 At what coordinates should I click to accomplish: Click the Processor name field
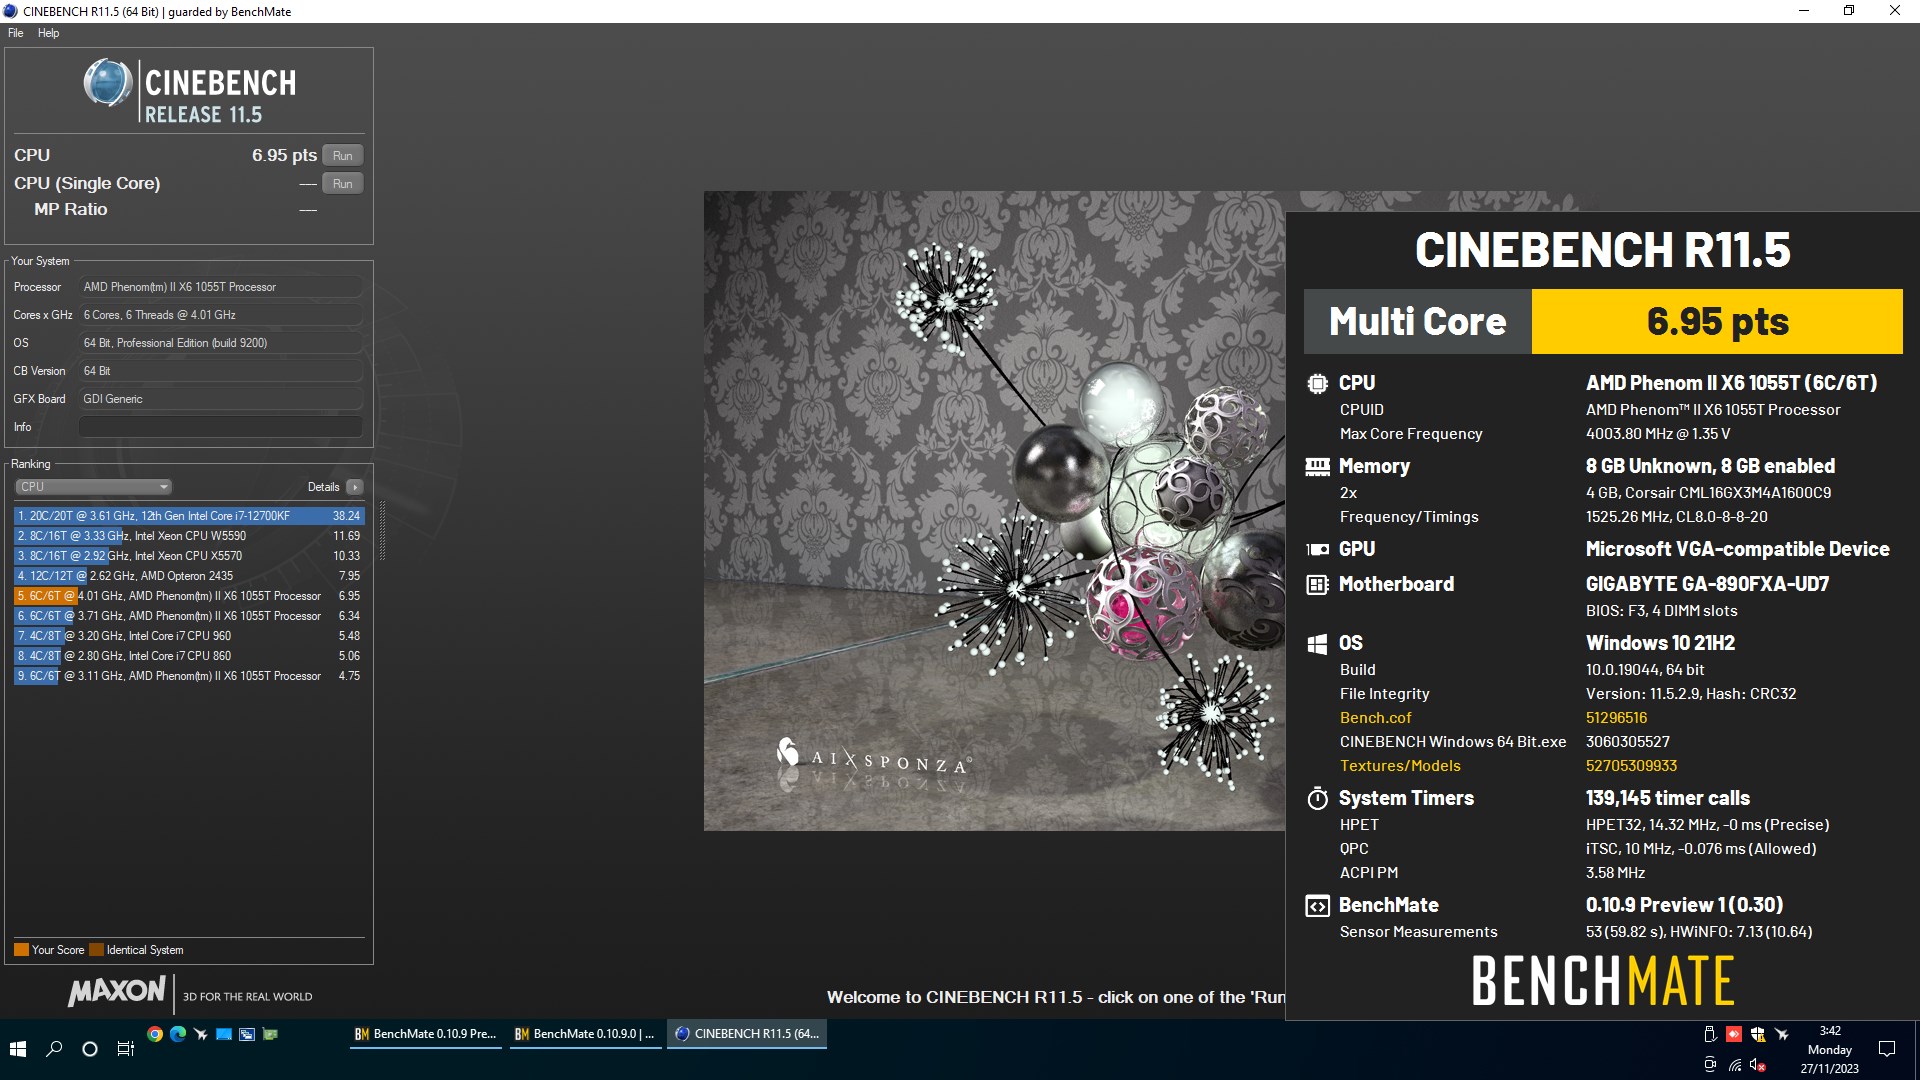click(x=220, y=287)
